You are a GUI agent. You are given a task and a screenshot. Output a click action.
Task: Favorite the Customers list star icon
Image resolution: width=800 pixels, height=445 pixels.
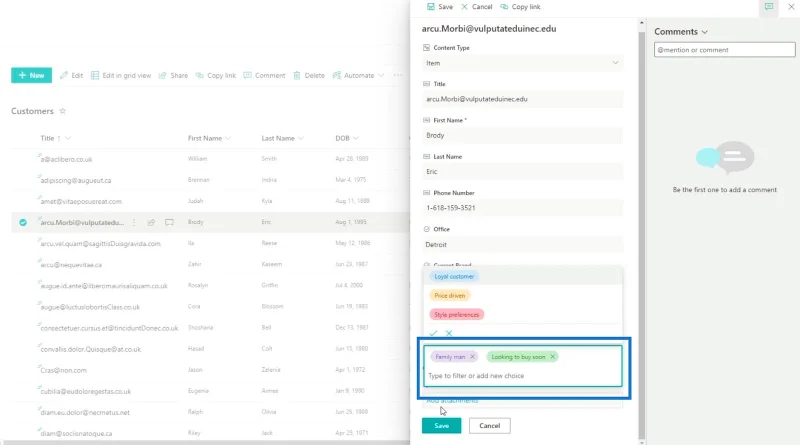tap(63, 111)
